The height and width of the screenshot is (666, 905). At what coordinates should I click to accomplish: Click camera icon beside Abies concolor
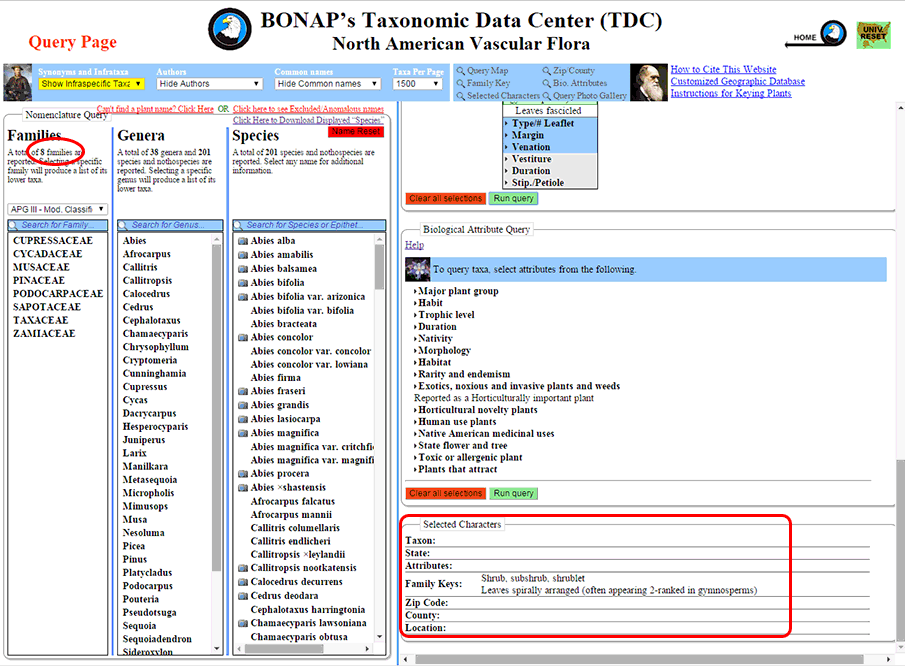(243, 338)
